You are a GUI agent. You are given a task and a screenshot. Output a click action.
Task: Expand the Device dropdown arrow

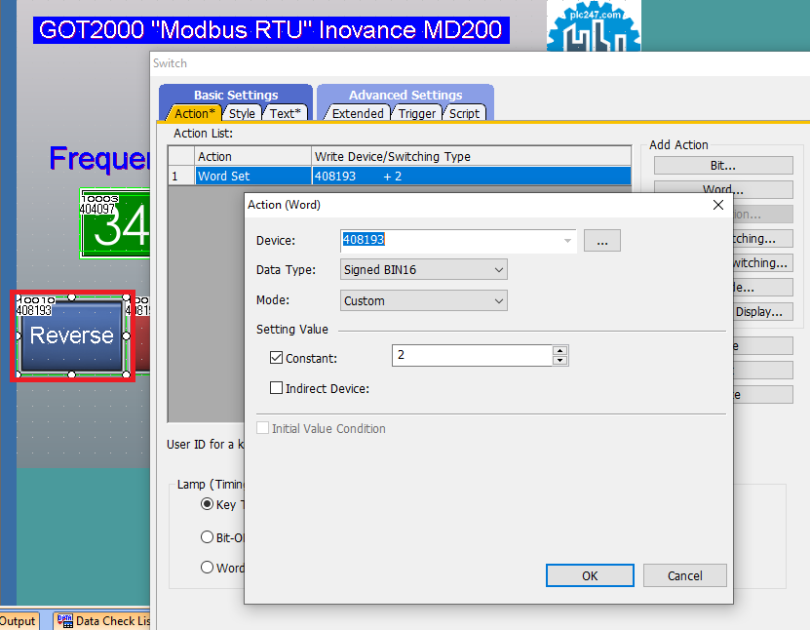click(567, 240)
